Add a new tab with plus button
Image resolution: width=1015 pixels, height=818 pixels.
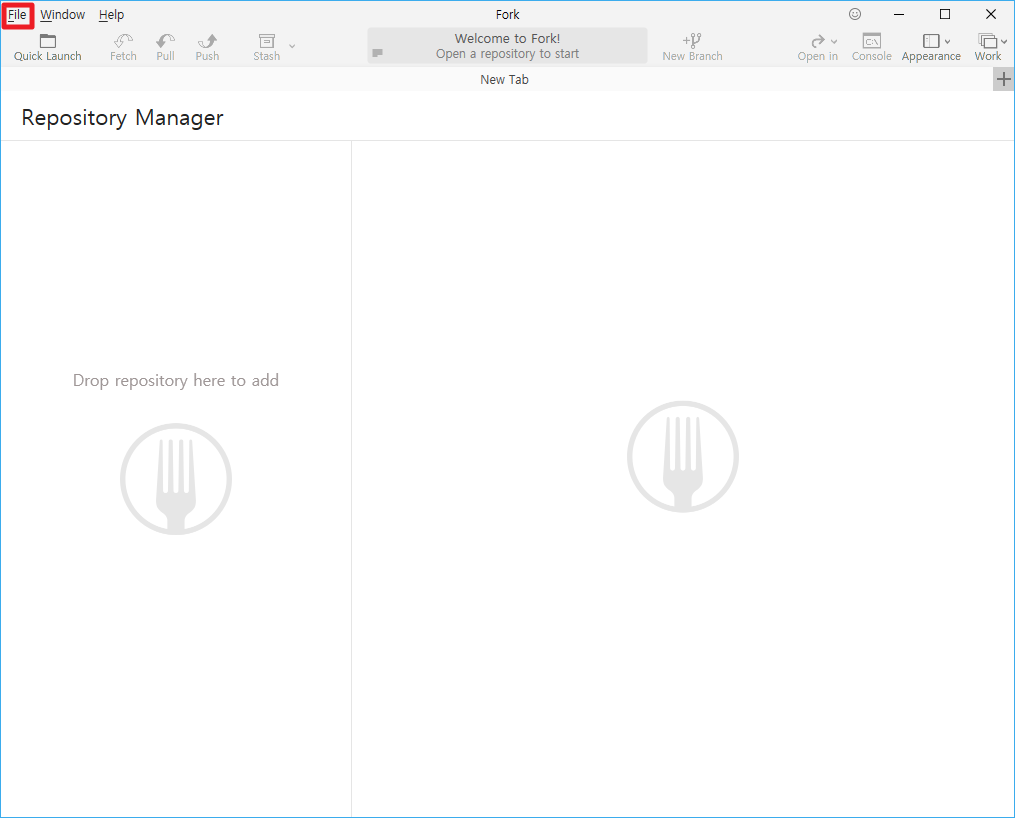[x=1003, y=80]
